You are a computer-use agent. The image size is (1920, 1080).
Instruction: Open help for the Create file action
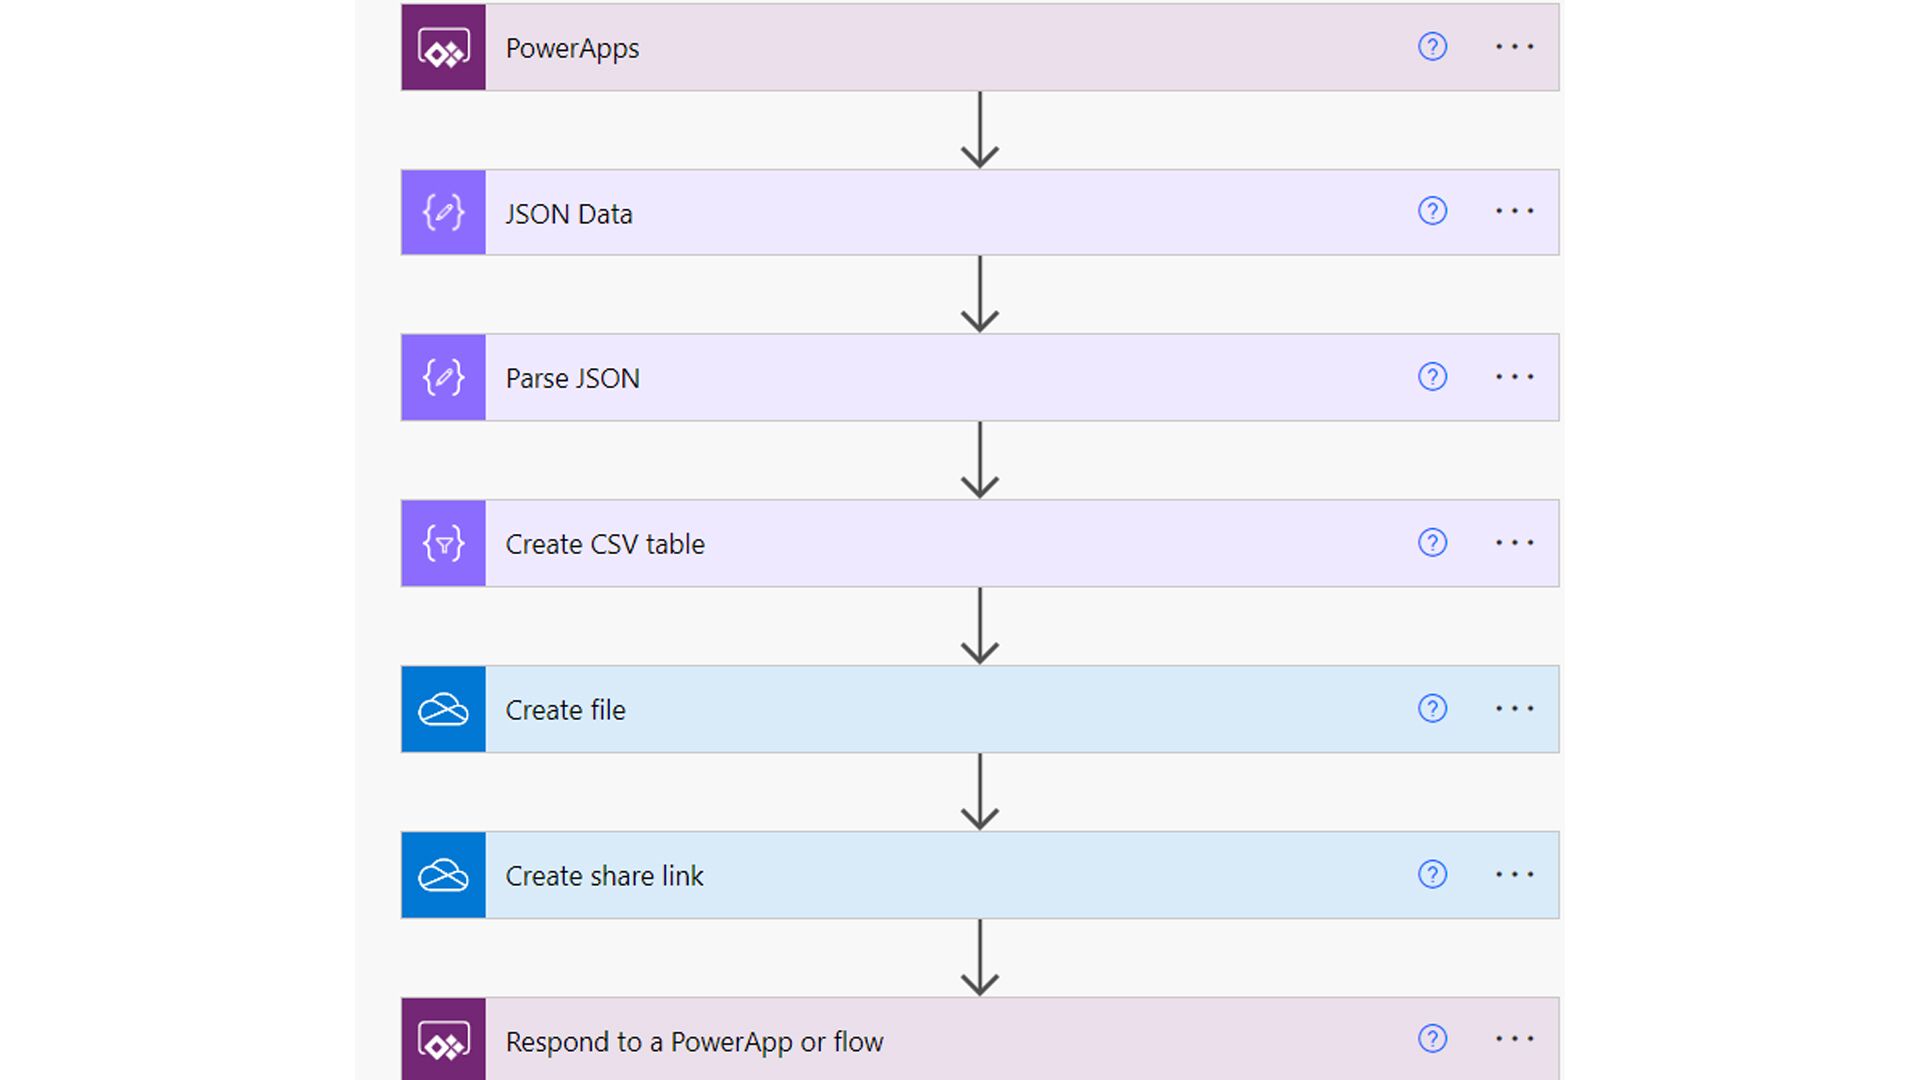click(1432, 709)
